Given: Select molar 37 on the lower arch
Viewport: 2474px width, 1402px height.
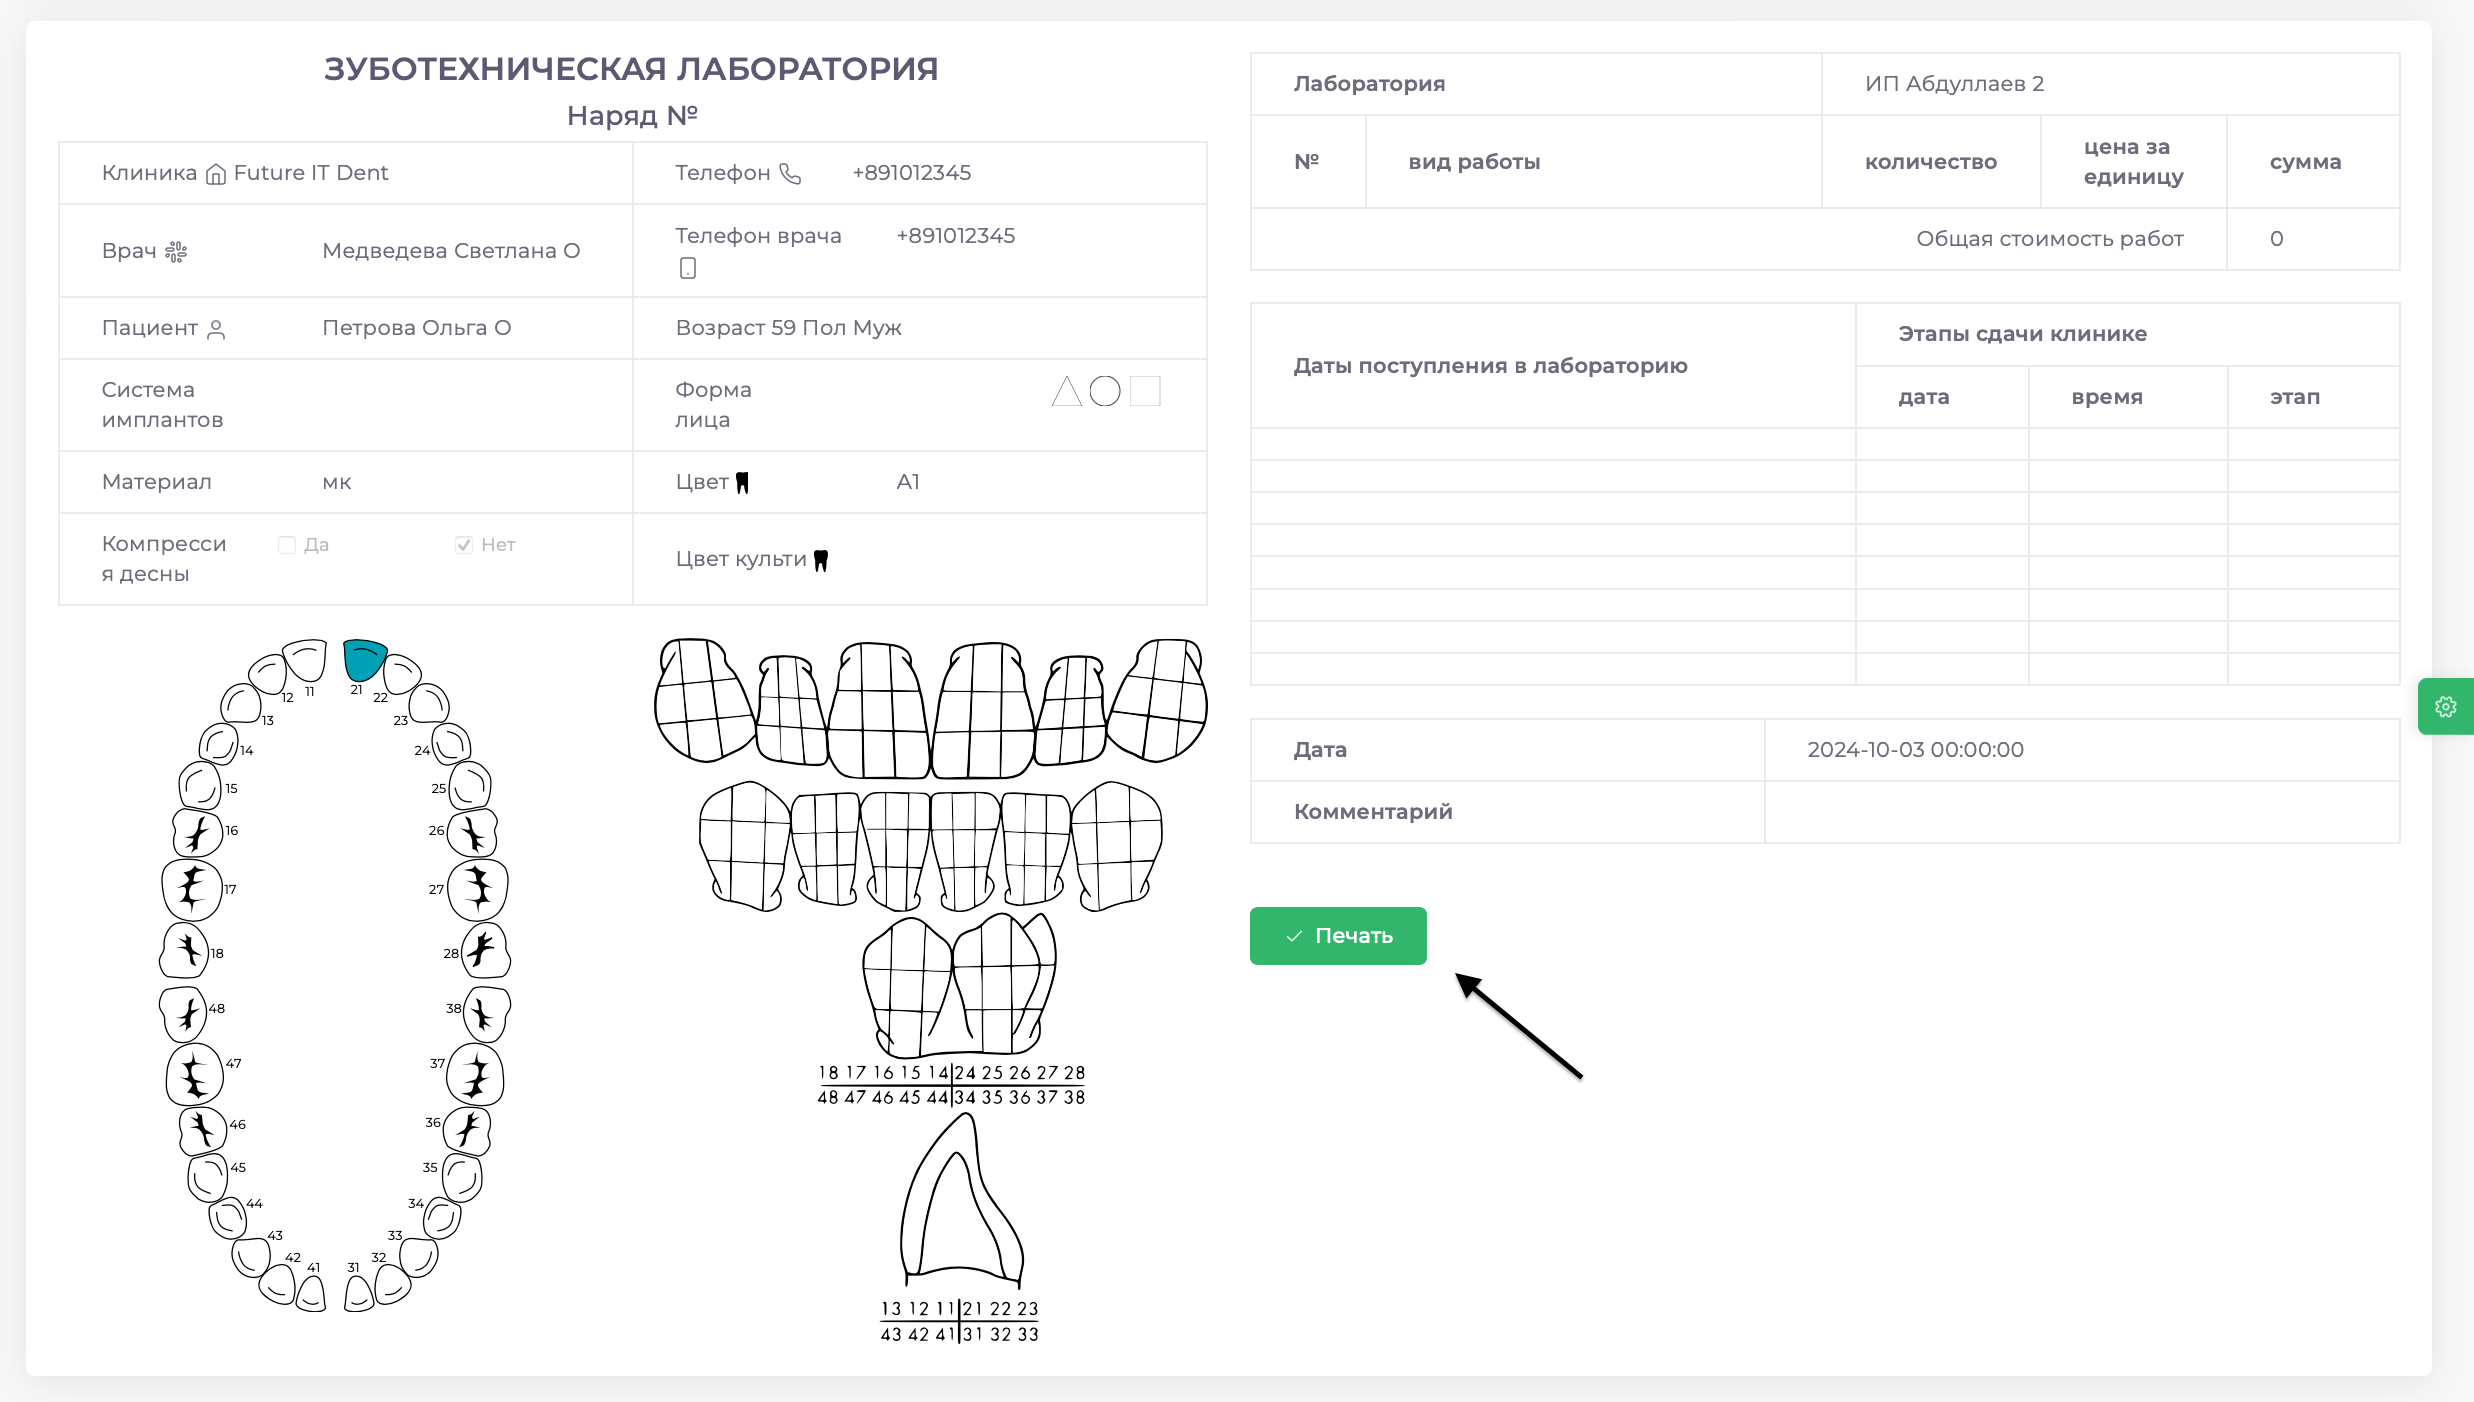Looking at the screenshot, I should point(475,1075).
